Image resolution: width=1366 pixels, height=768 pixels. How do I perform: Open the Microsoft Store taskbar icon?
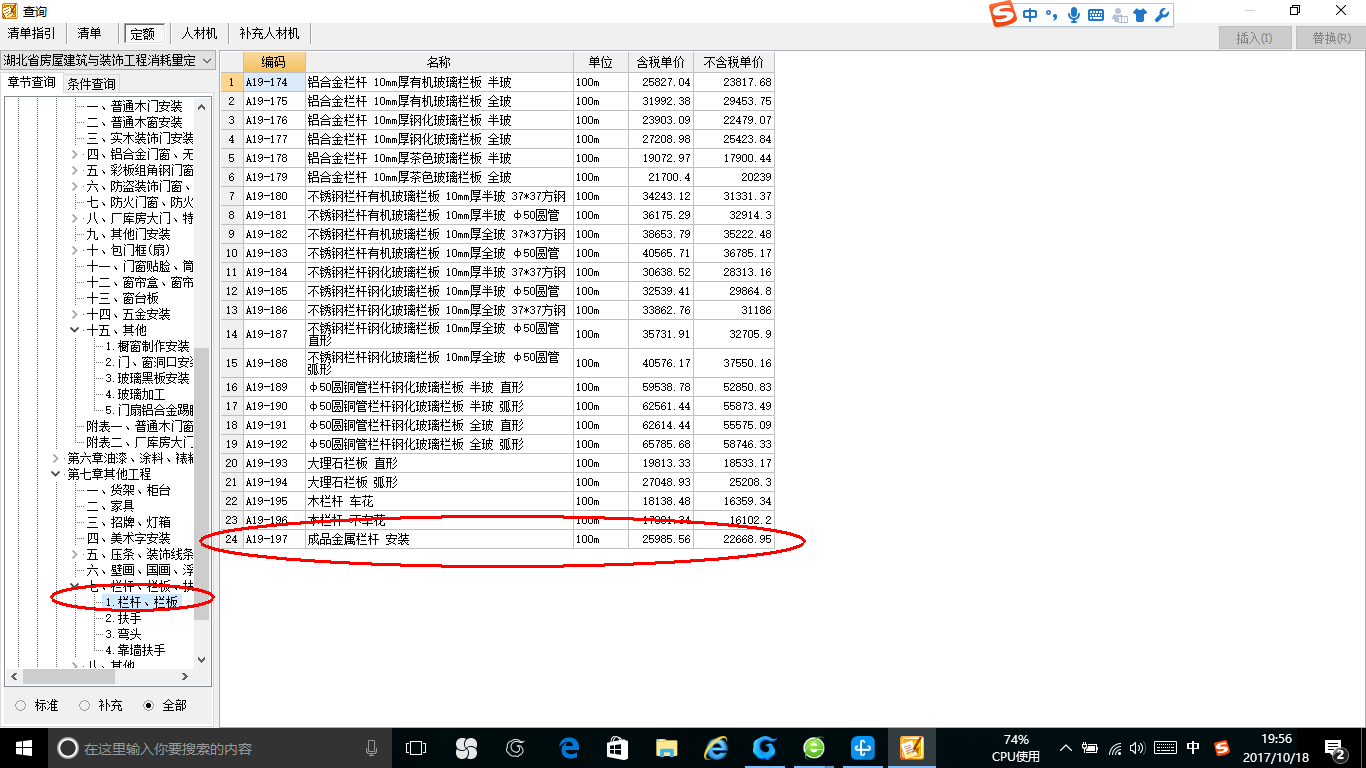[617, 748]
